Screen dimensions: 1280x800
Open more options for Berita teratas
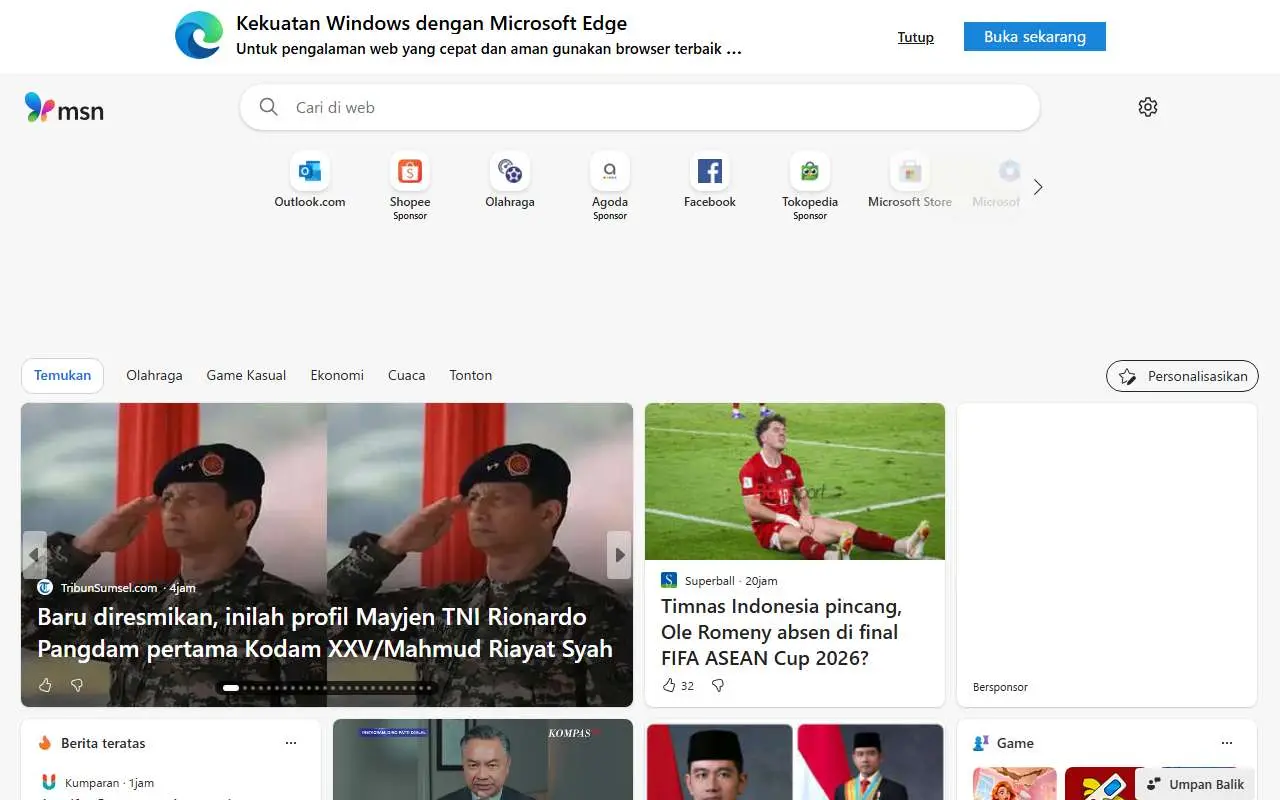click(x=291, y=743)
